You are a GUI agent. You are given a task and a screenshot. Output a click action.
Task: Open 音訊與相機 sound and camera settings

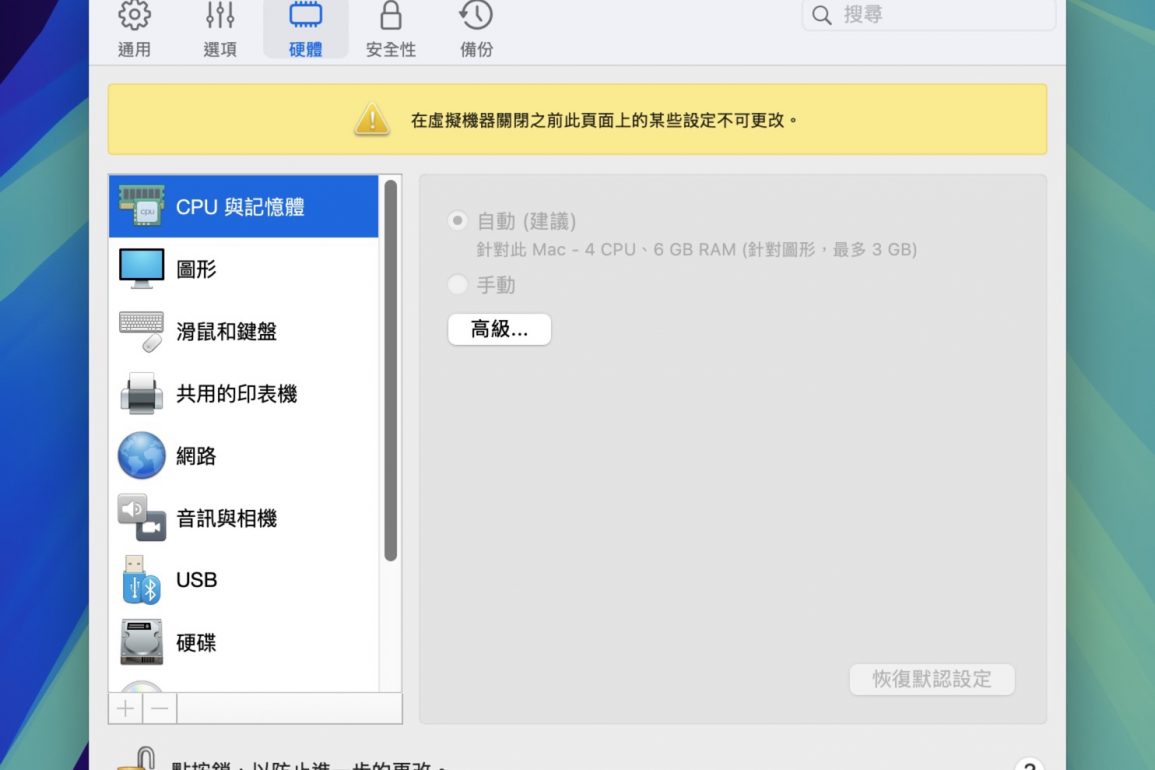[x=243, y=518]
